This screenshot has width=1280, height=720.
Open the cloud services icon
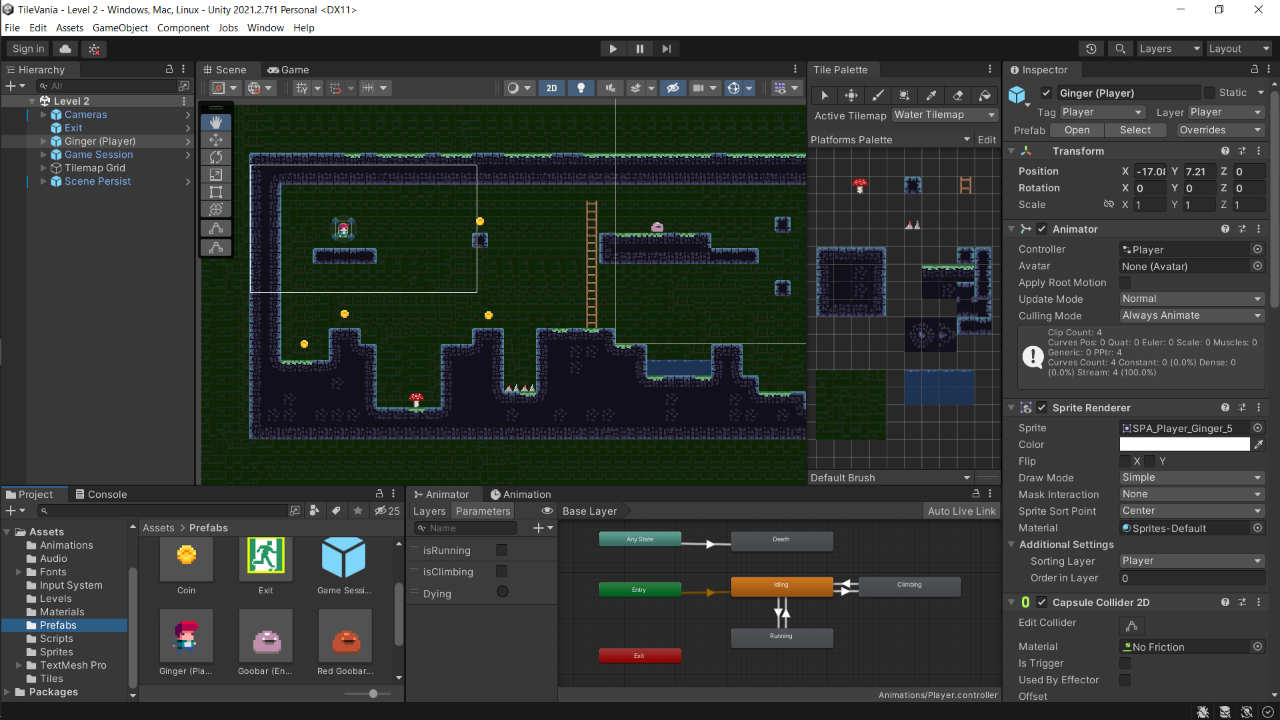(x=66, y=48)
